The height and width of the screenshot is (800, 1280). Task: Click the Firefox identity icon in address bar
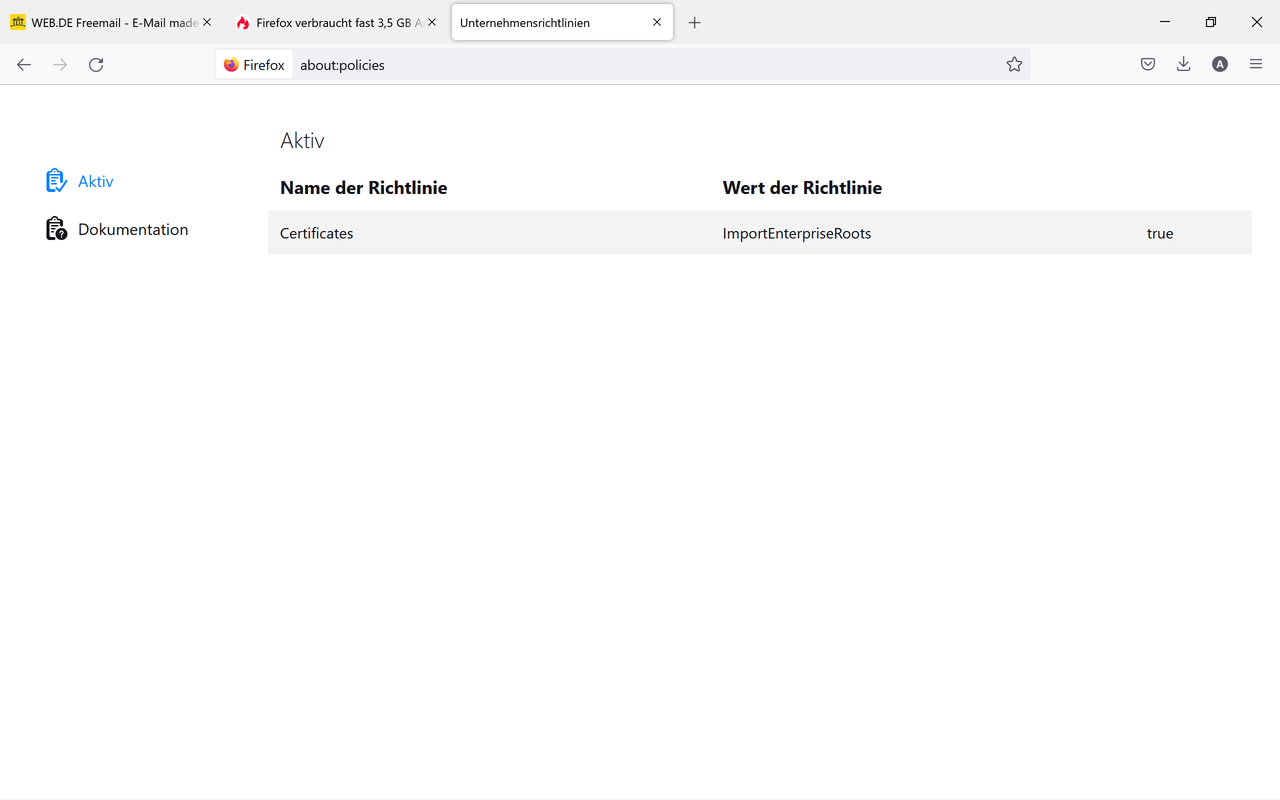pos(254,65)
